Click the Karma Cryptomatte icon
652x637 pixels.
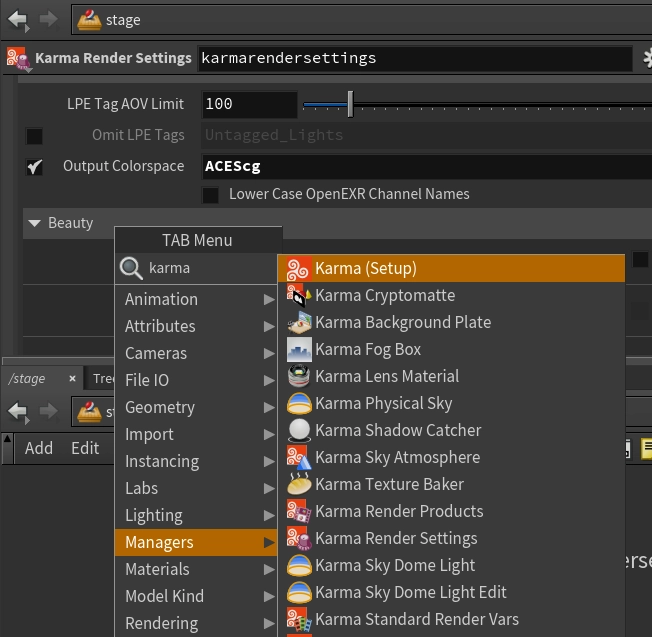click(x=299, y=296)
